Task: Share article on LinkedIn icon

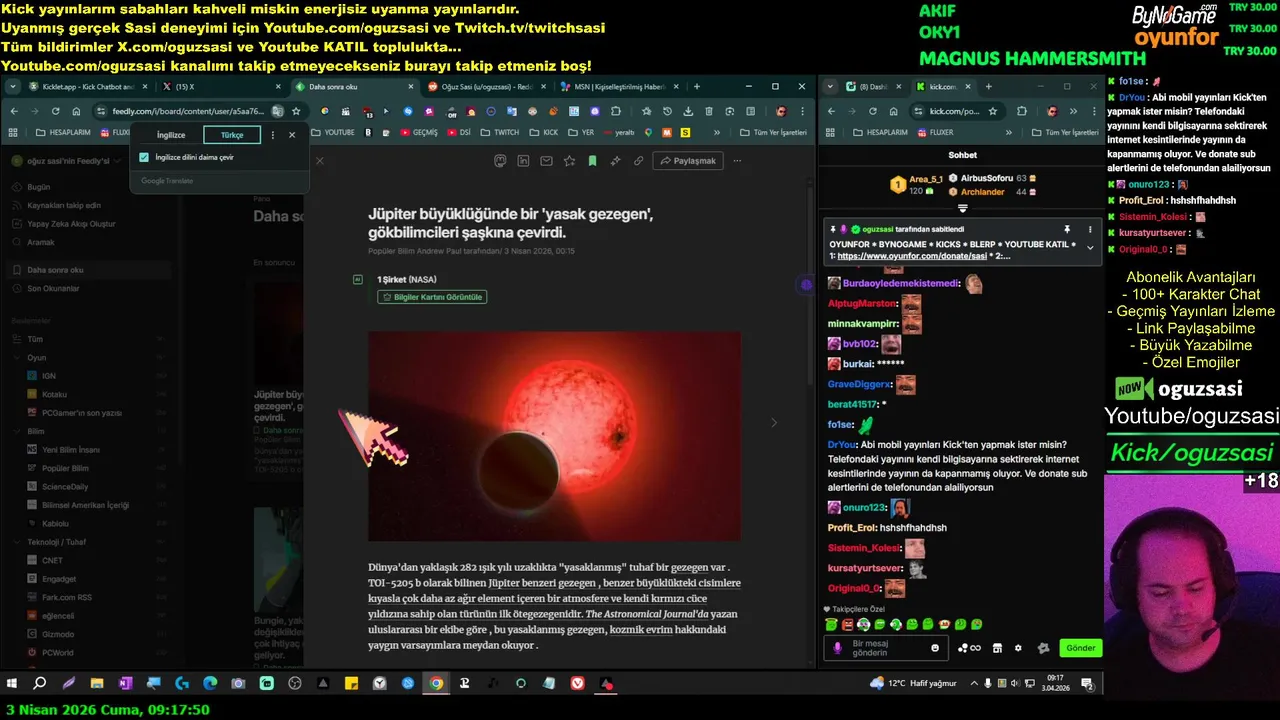Action: 523,161
